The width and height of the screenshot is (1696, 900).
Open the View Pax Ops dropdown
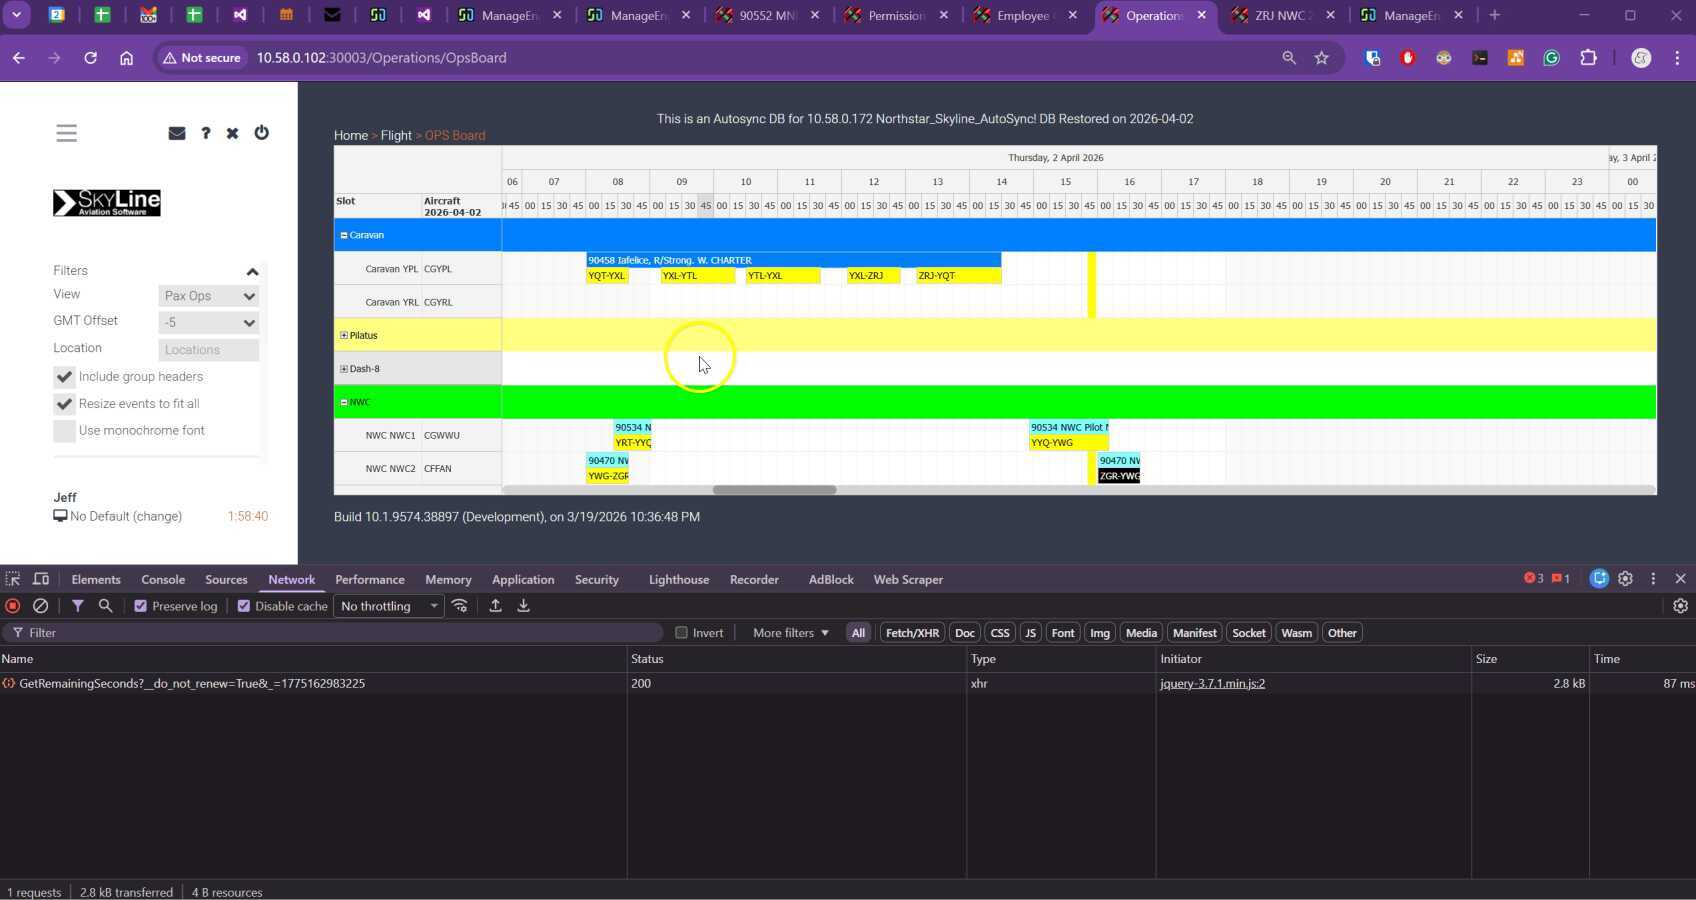pyautogui.click(x=208, y=296)
